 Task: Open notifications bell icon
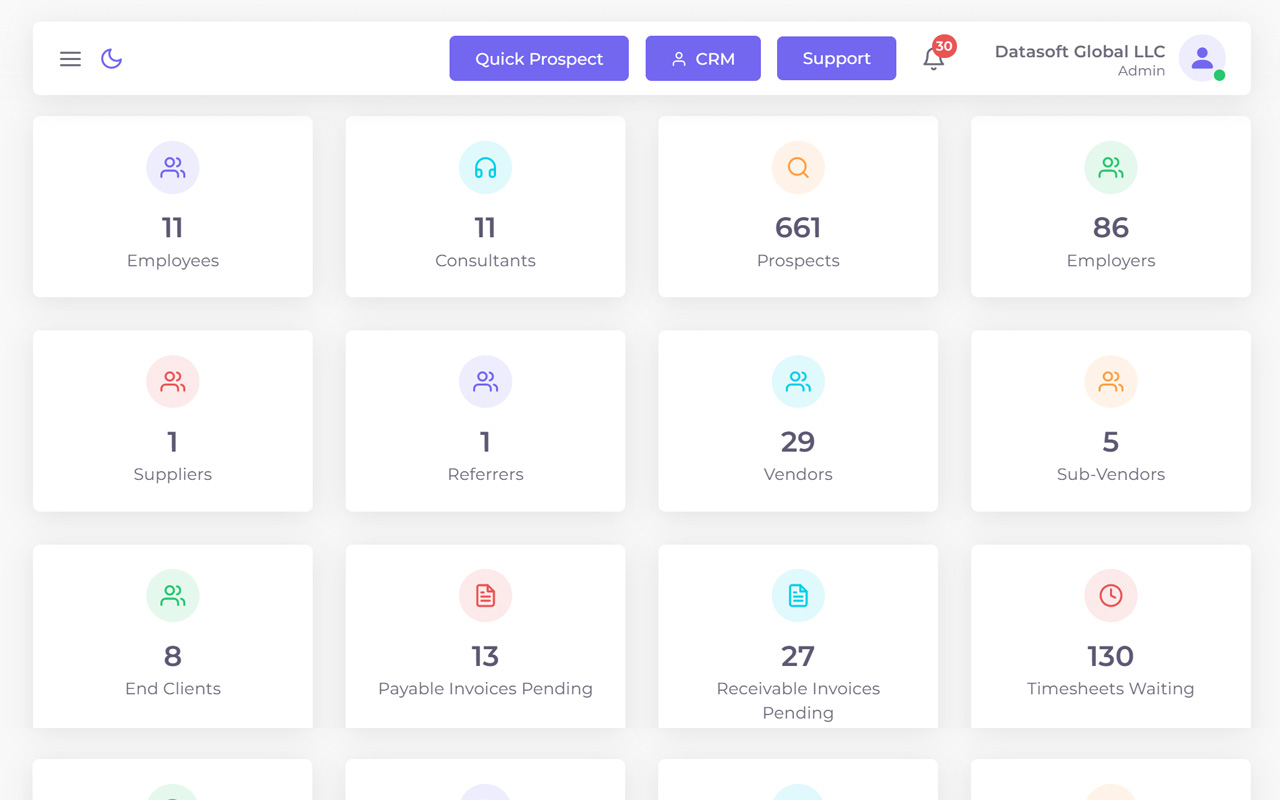933,60
